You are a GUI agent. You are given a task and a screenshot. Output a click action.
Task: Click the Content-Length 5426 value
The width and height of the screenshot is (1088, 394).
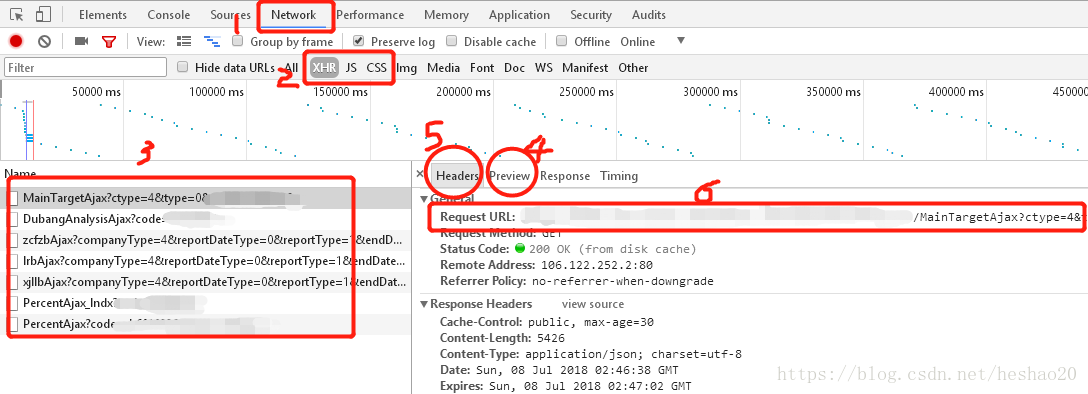click(550, 338)
